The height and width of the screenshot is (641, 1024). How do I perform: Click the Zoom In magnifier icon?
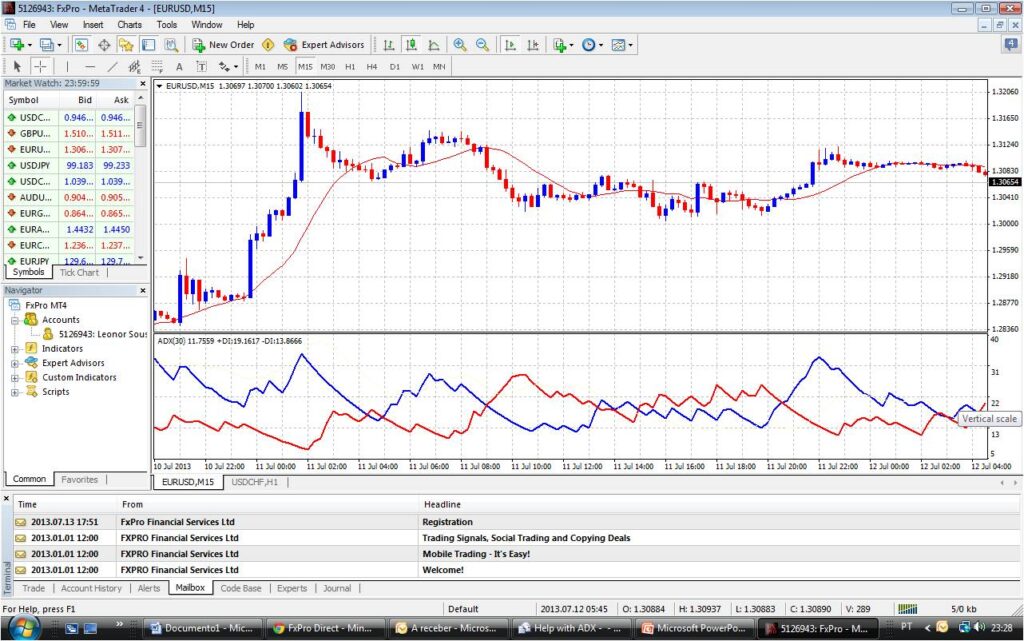(x=460, y=45)
